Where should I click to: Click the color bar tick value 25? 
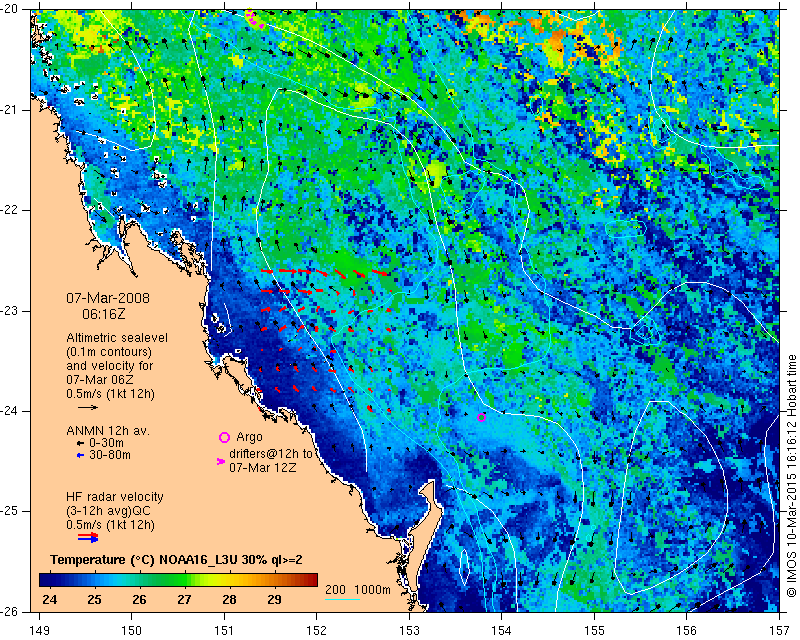(94, 599)
